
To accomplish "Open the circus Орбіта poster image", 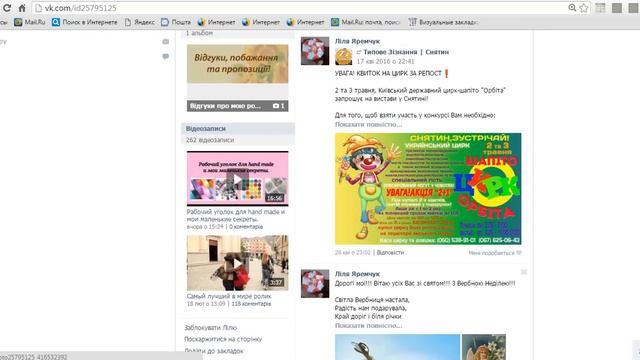I will tap(428, 189).
